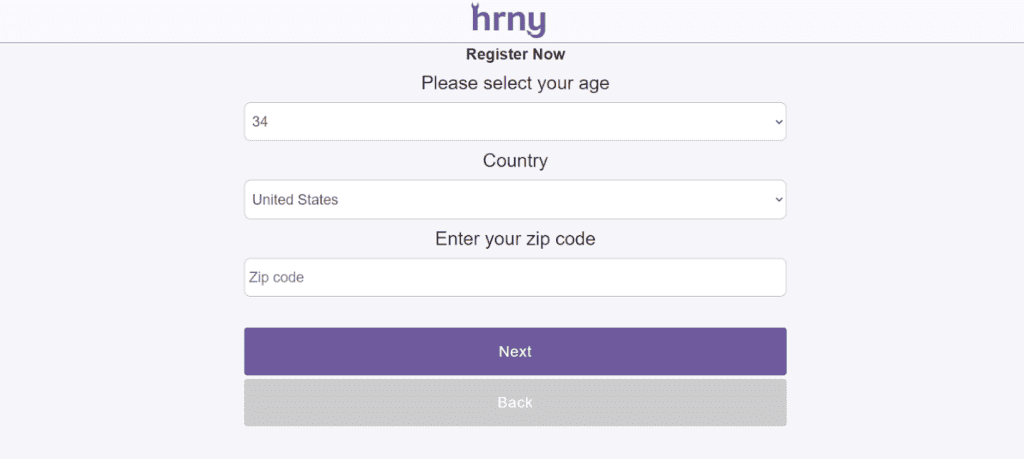Click the Zip code placeholder text
The height and width of the screenshot is (459, 1024).
(276, 277)
